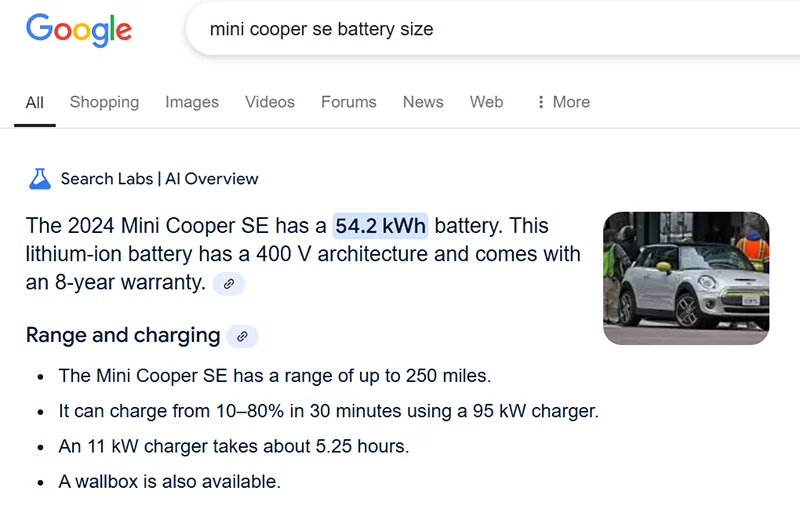800x520 pixels.
Task: Click the "11 kW charger" bullet text
Action: click(234, 446)
